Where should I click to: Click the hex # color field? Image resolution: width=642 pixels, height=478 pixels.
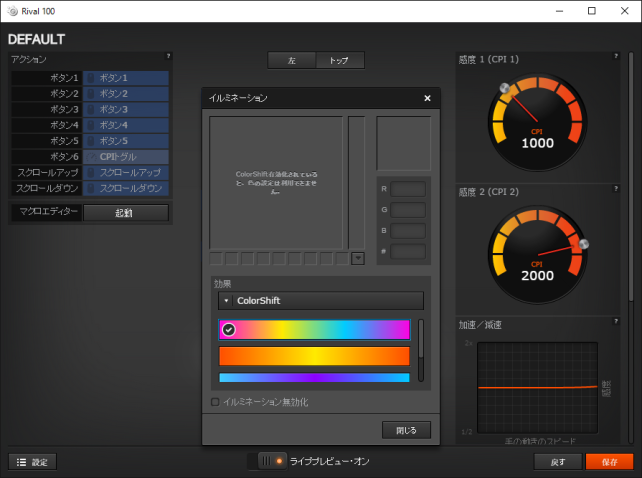408,251
